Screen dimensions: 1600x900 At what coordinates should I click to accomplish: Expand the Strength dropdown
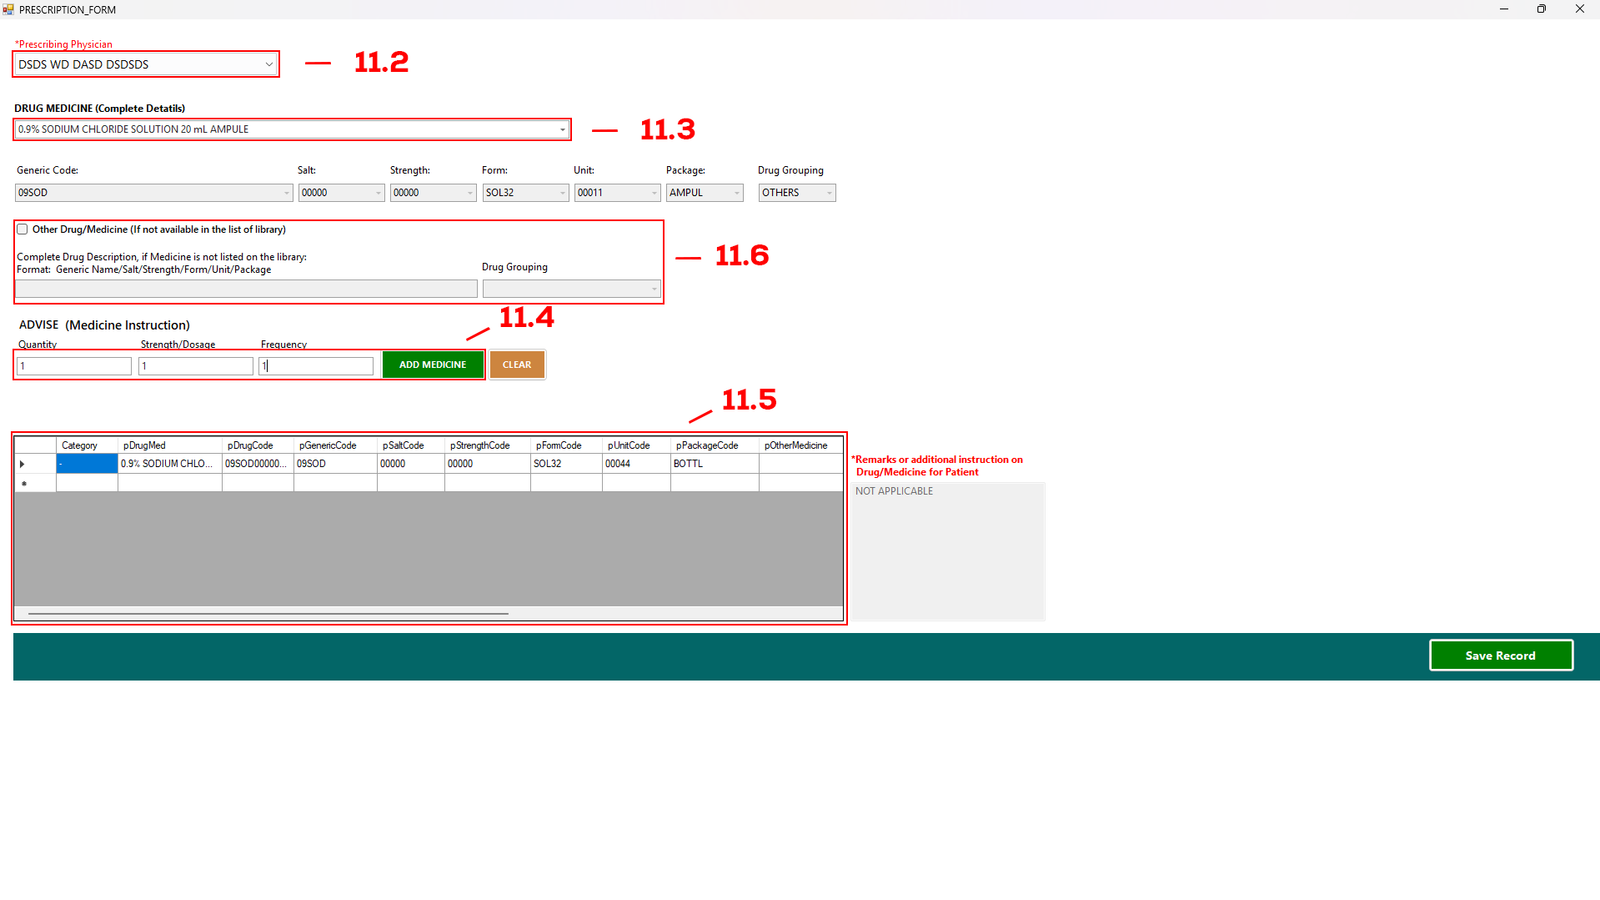pos(470,193)
